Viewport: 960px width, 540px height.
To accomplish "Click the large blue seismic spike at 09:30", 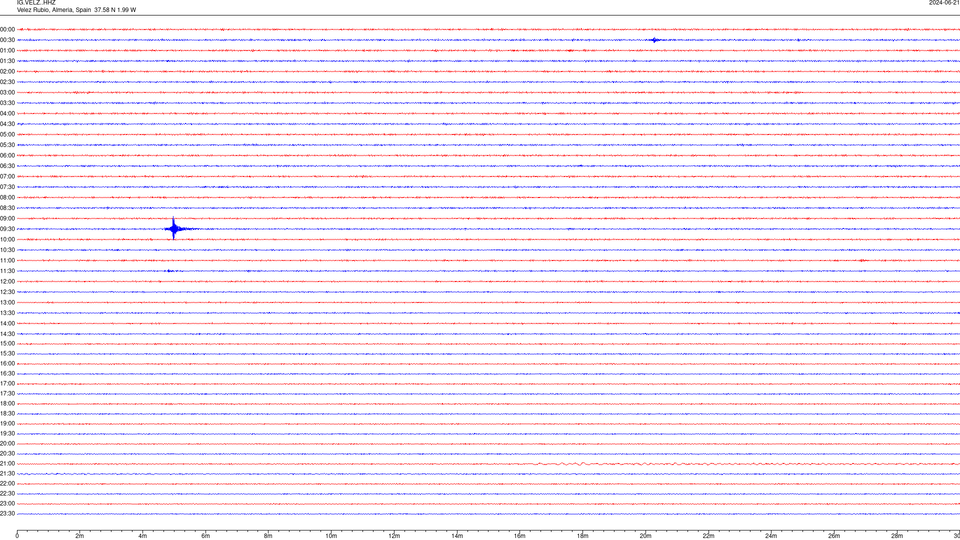I will tap(174, 229).
